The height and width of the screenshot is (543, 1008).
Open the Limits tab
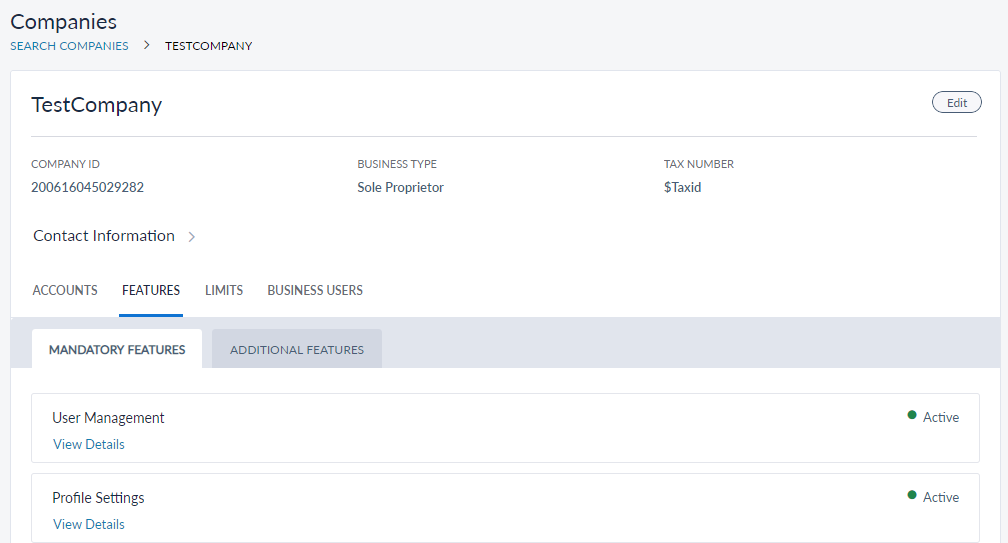224,291
